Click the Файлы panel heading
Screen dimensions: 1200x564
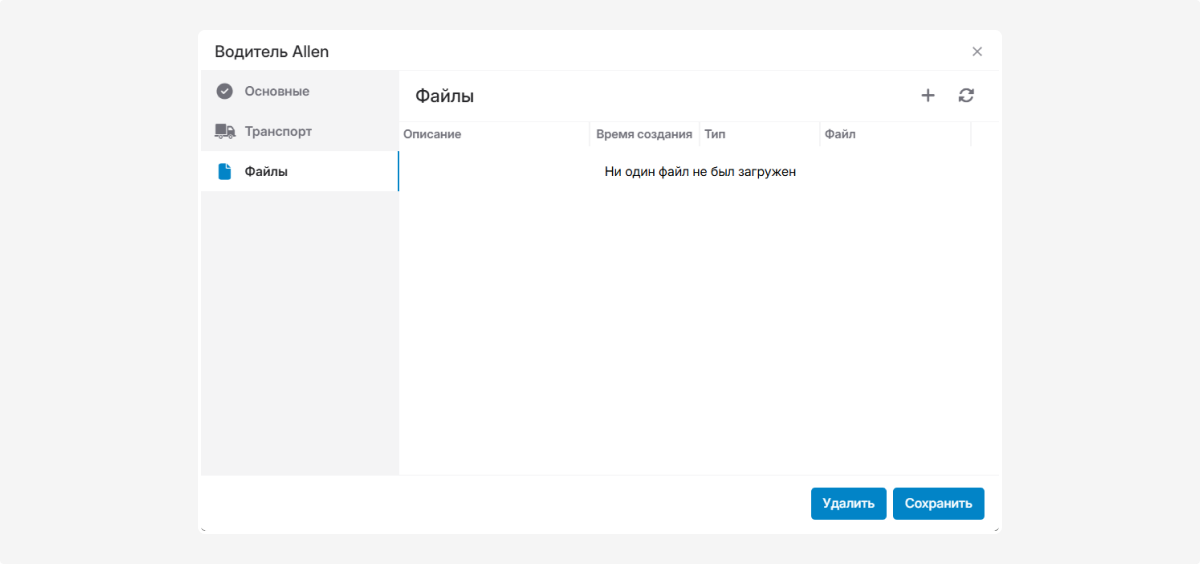pyautogui.click(x=445, y=97)
